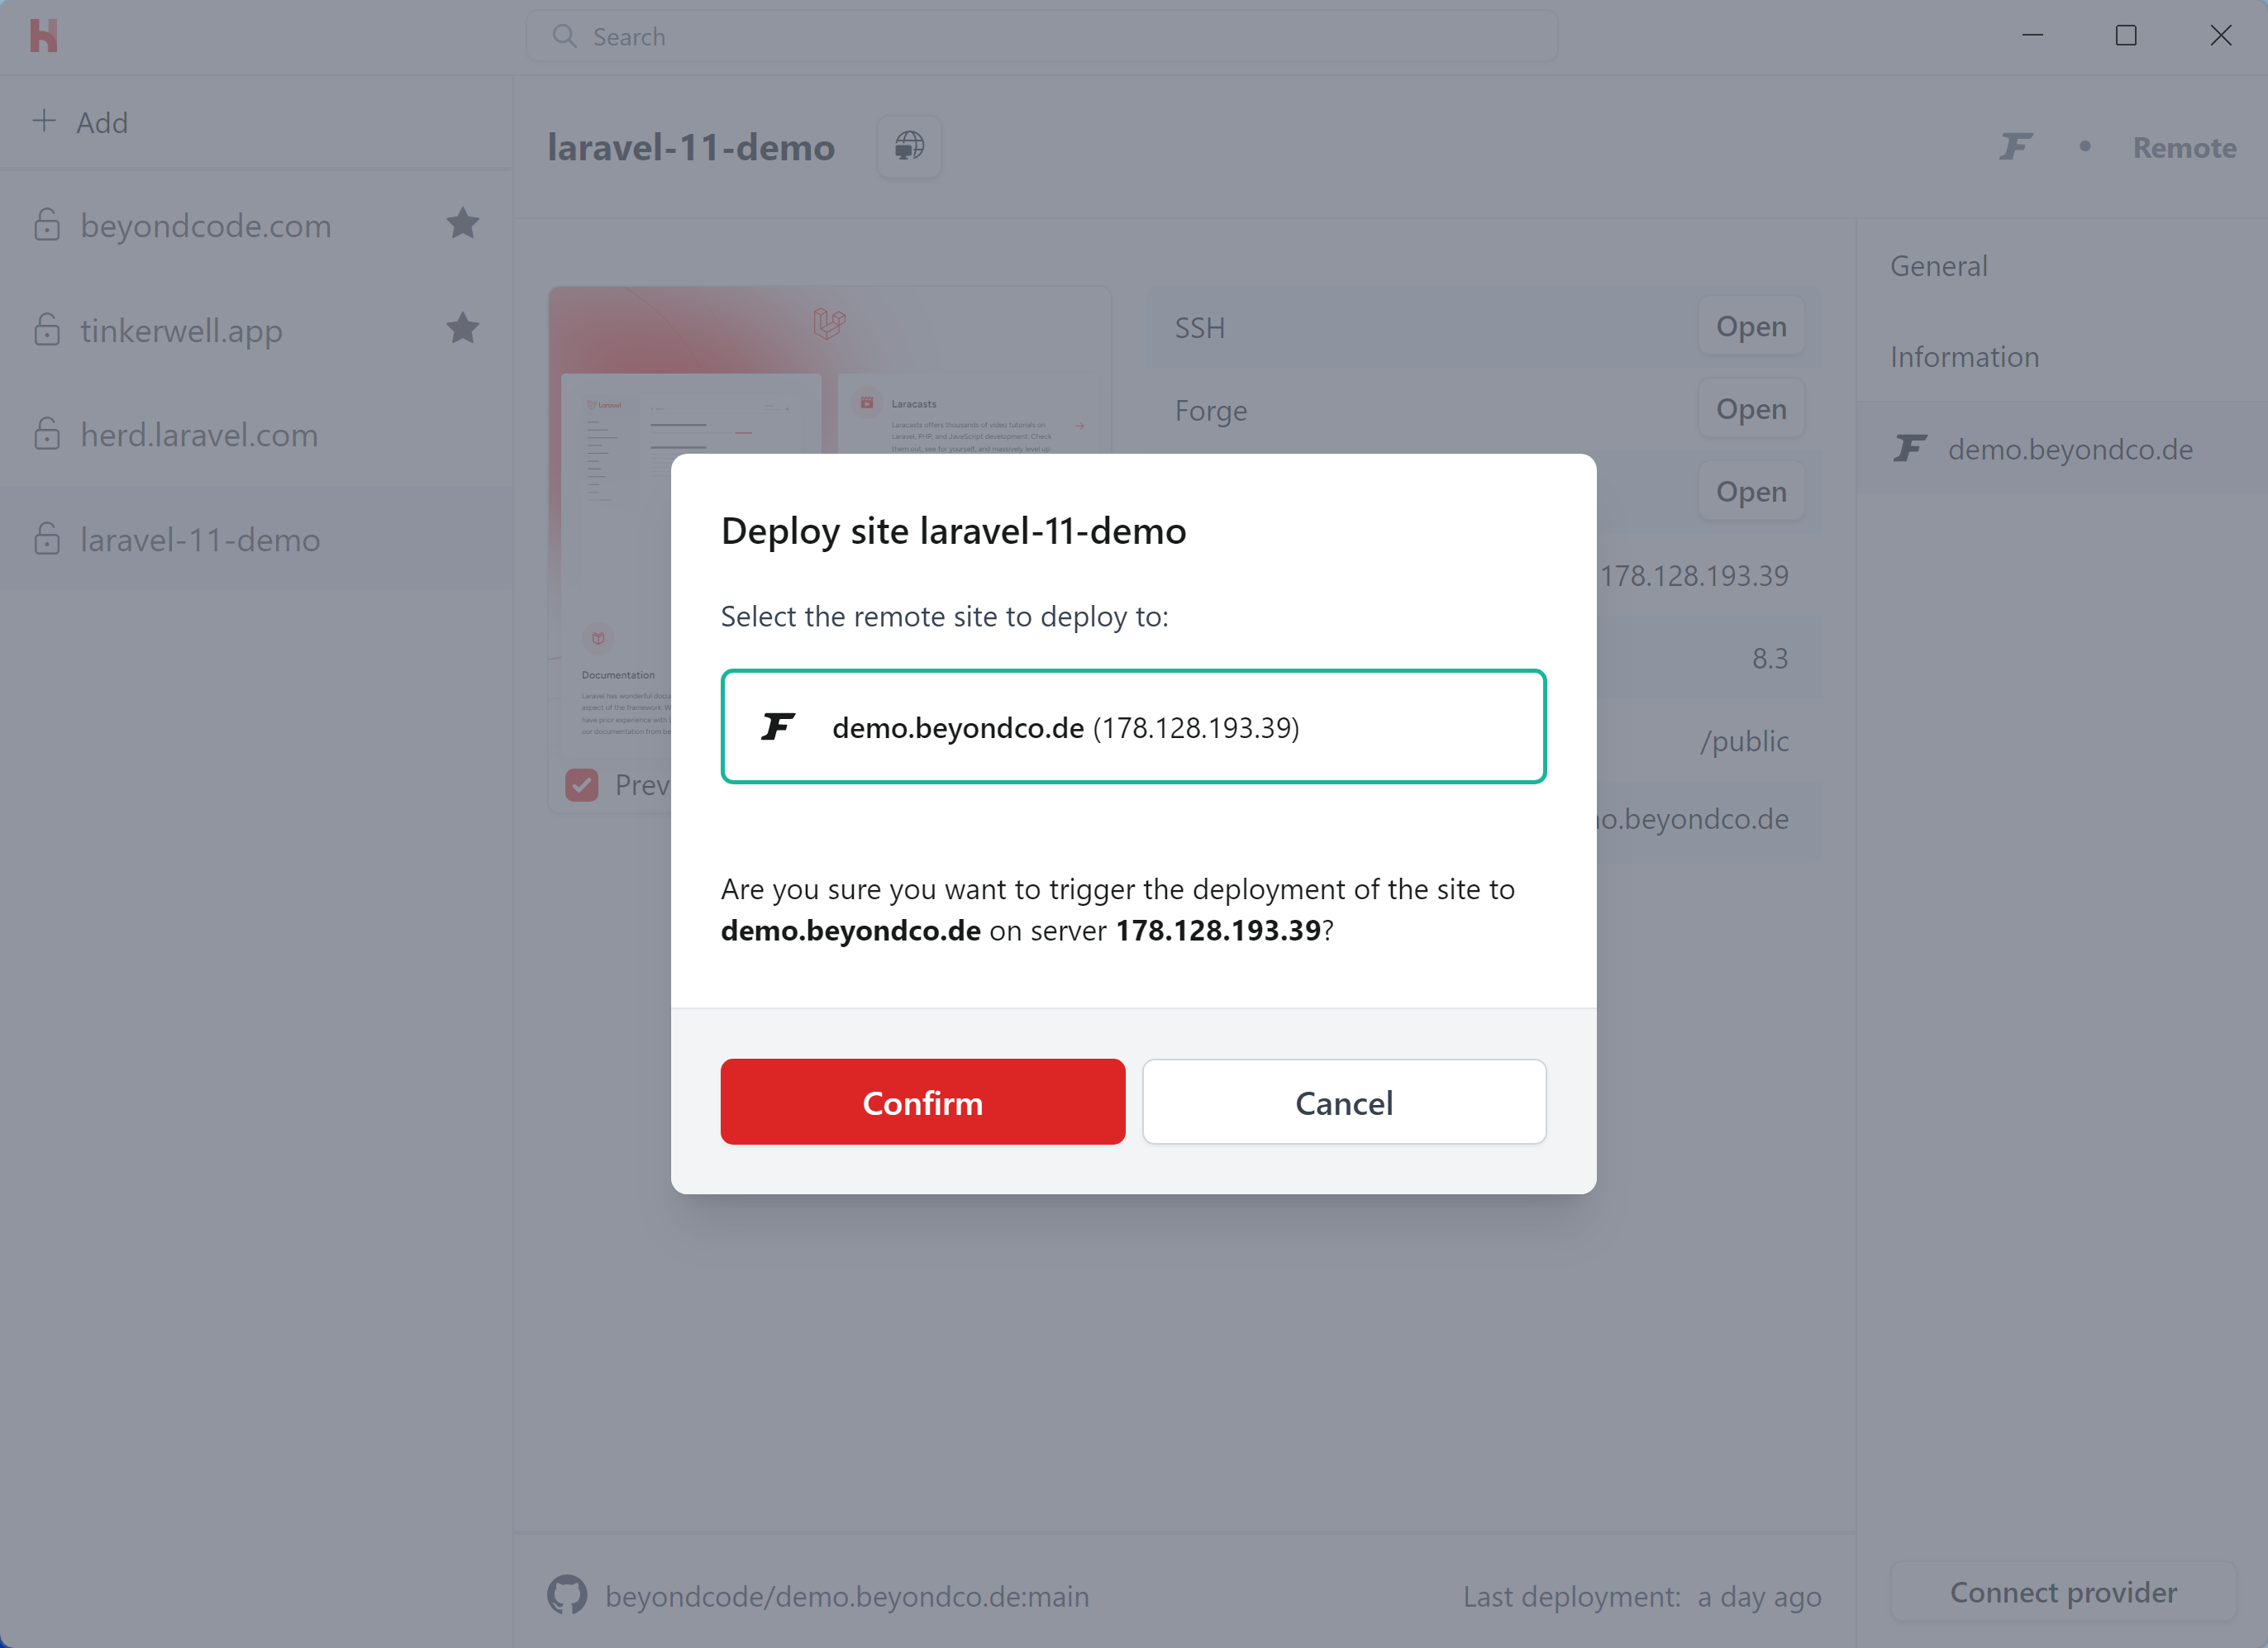2268x1648 pixels.
Task: Uncheck the Preview checkbox behind the dialog
Action: pos(581,784)
